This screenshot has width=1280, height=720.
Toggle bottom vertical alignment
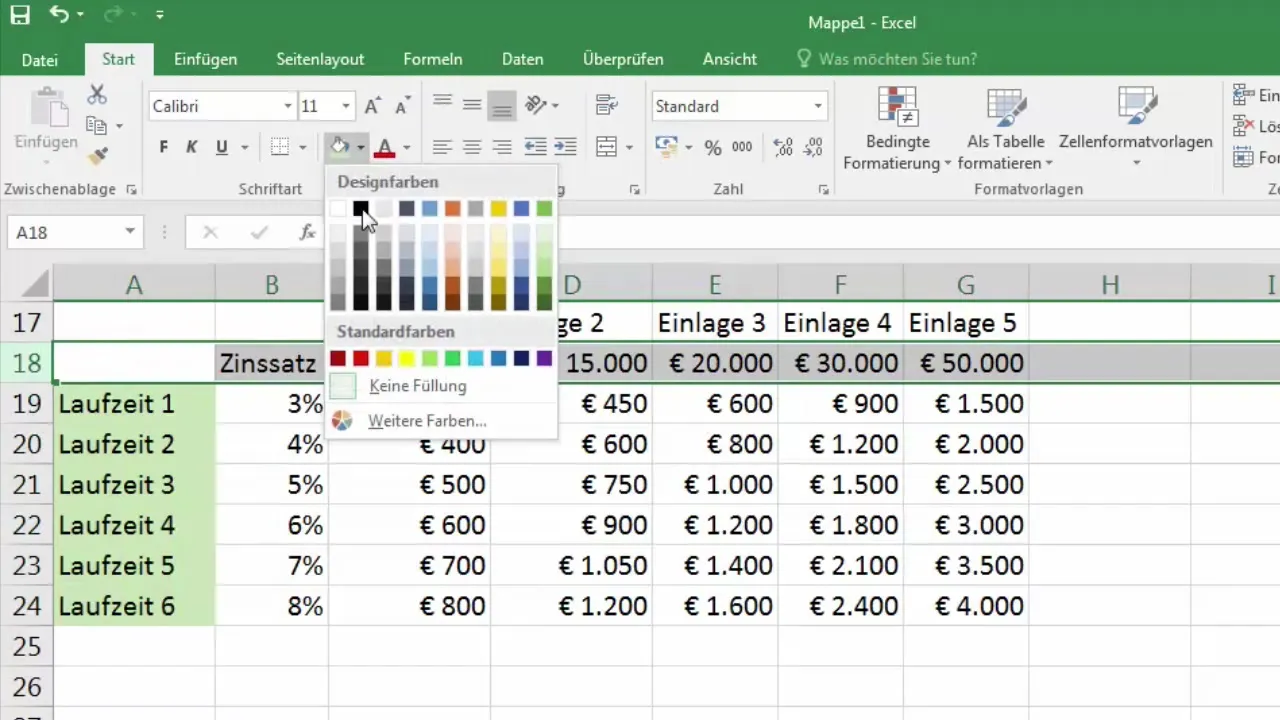(502, 104)
